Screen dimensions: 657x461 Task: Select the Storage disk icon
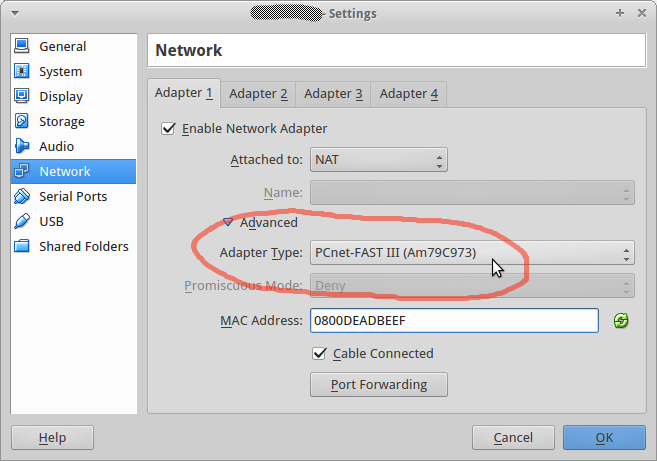click(21, 121)
